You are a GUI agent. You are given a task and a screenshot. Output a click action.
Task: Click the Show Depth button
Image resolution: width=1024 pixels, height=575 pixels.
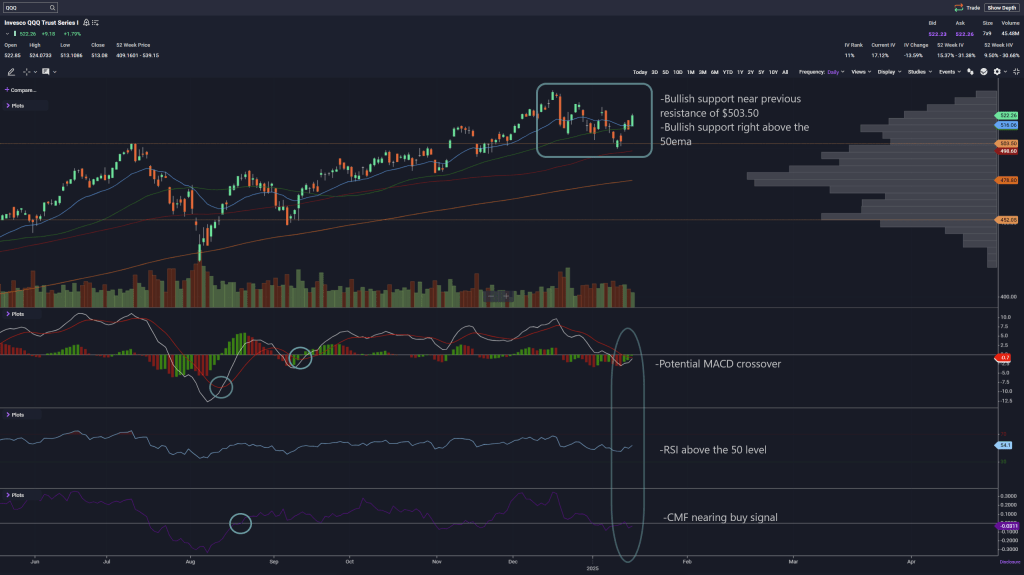tap(1002, 8)
